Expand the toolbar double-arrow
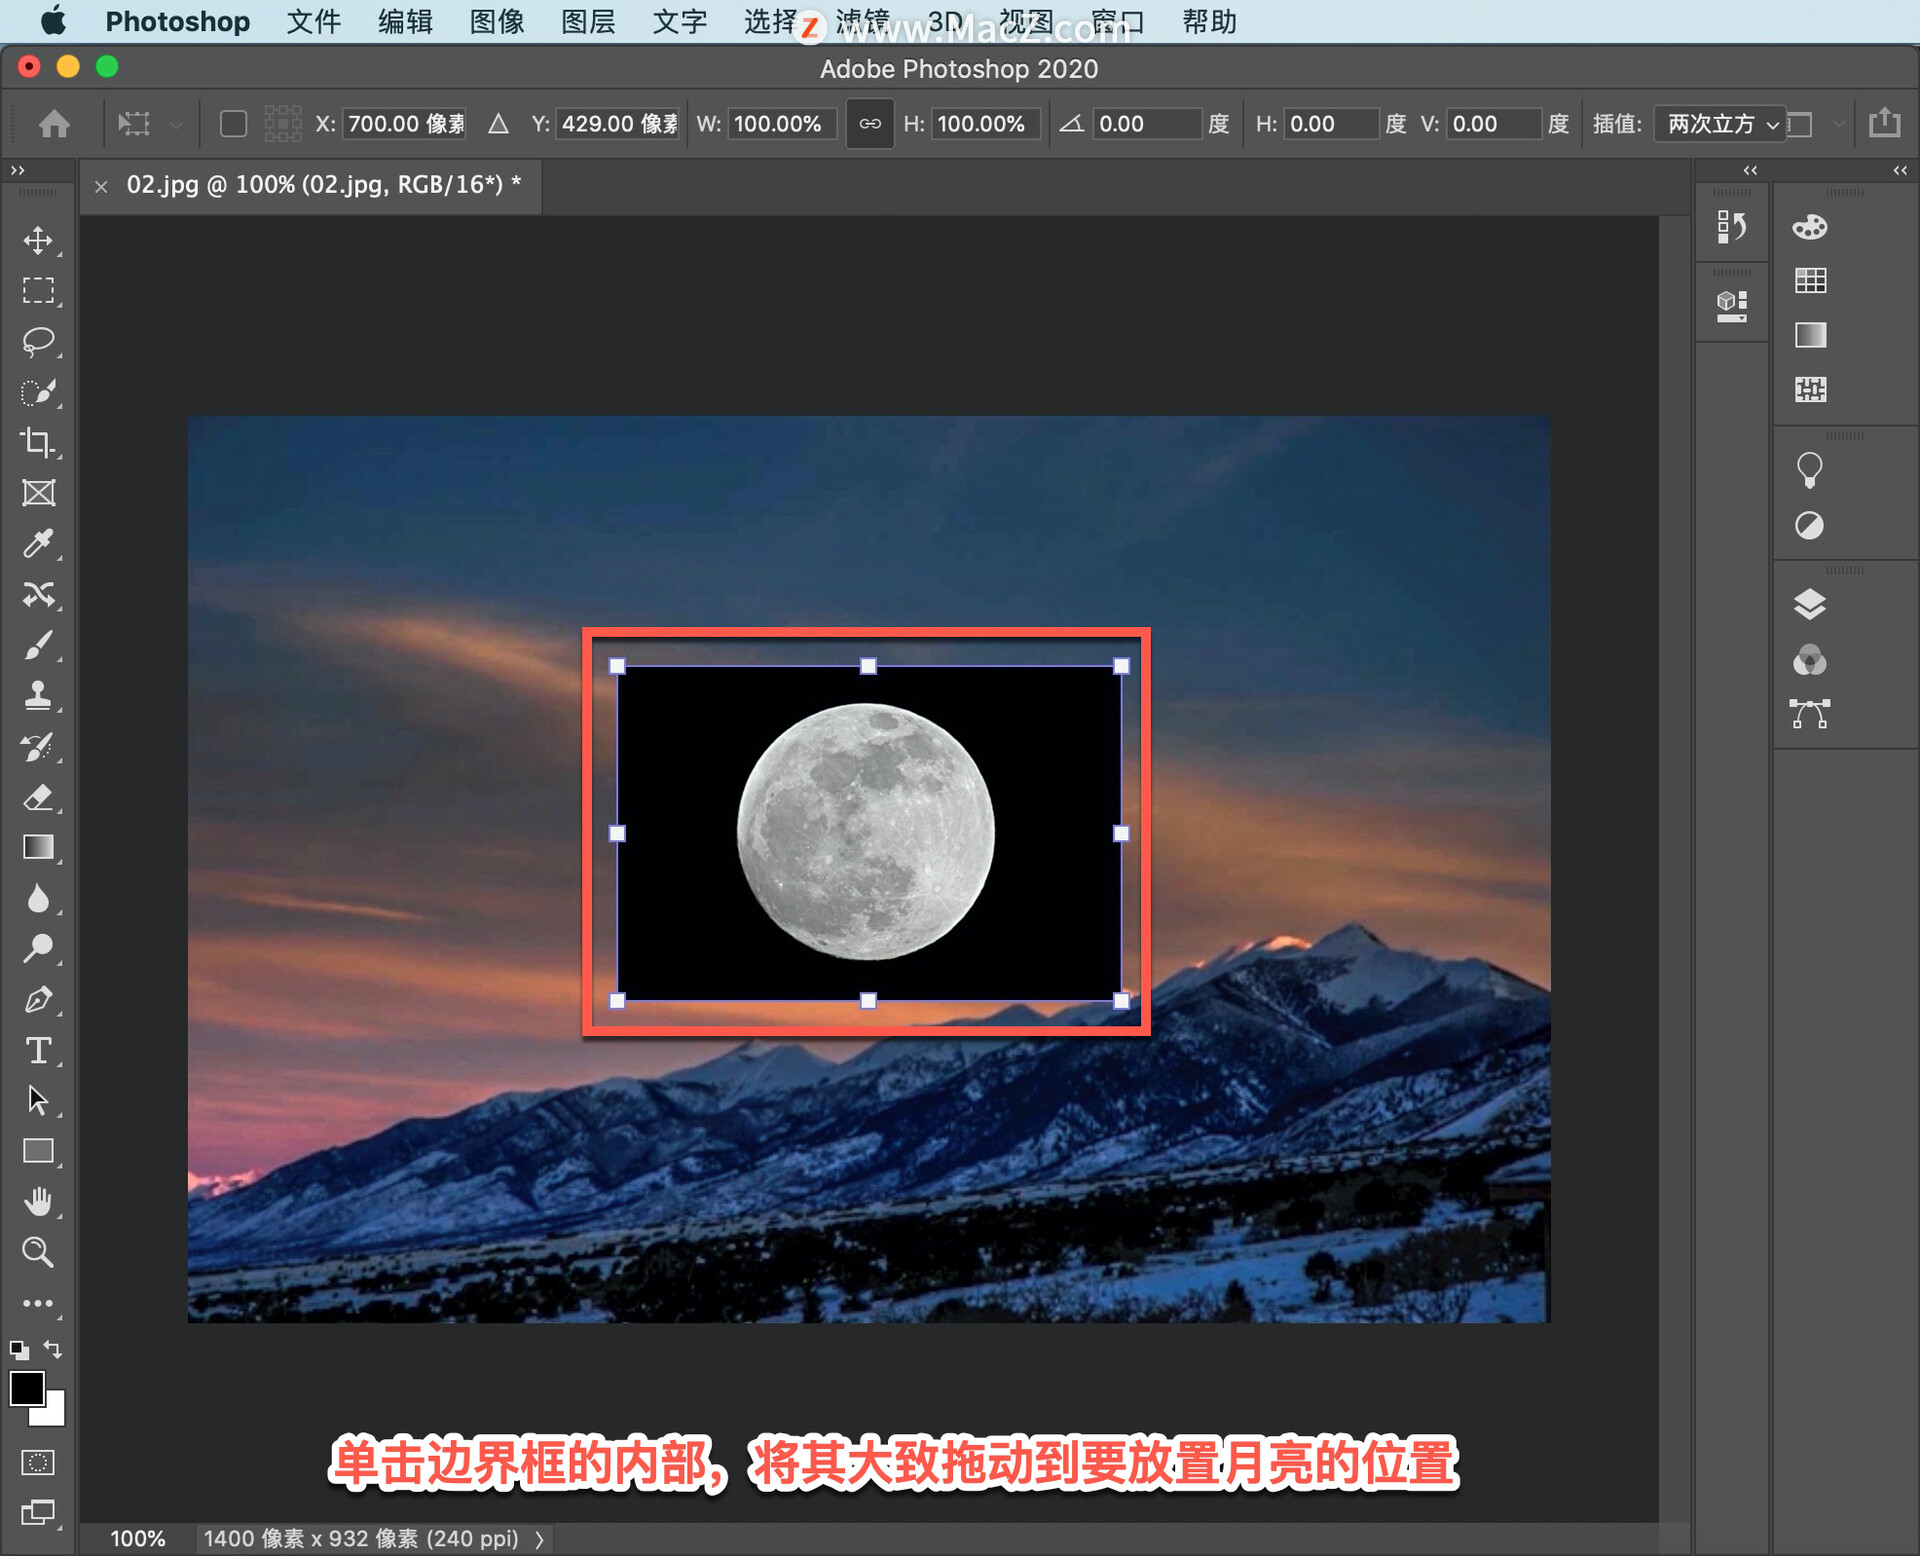The width and height of the screenshot is (1920, 1556). coord(17,171)
